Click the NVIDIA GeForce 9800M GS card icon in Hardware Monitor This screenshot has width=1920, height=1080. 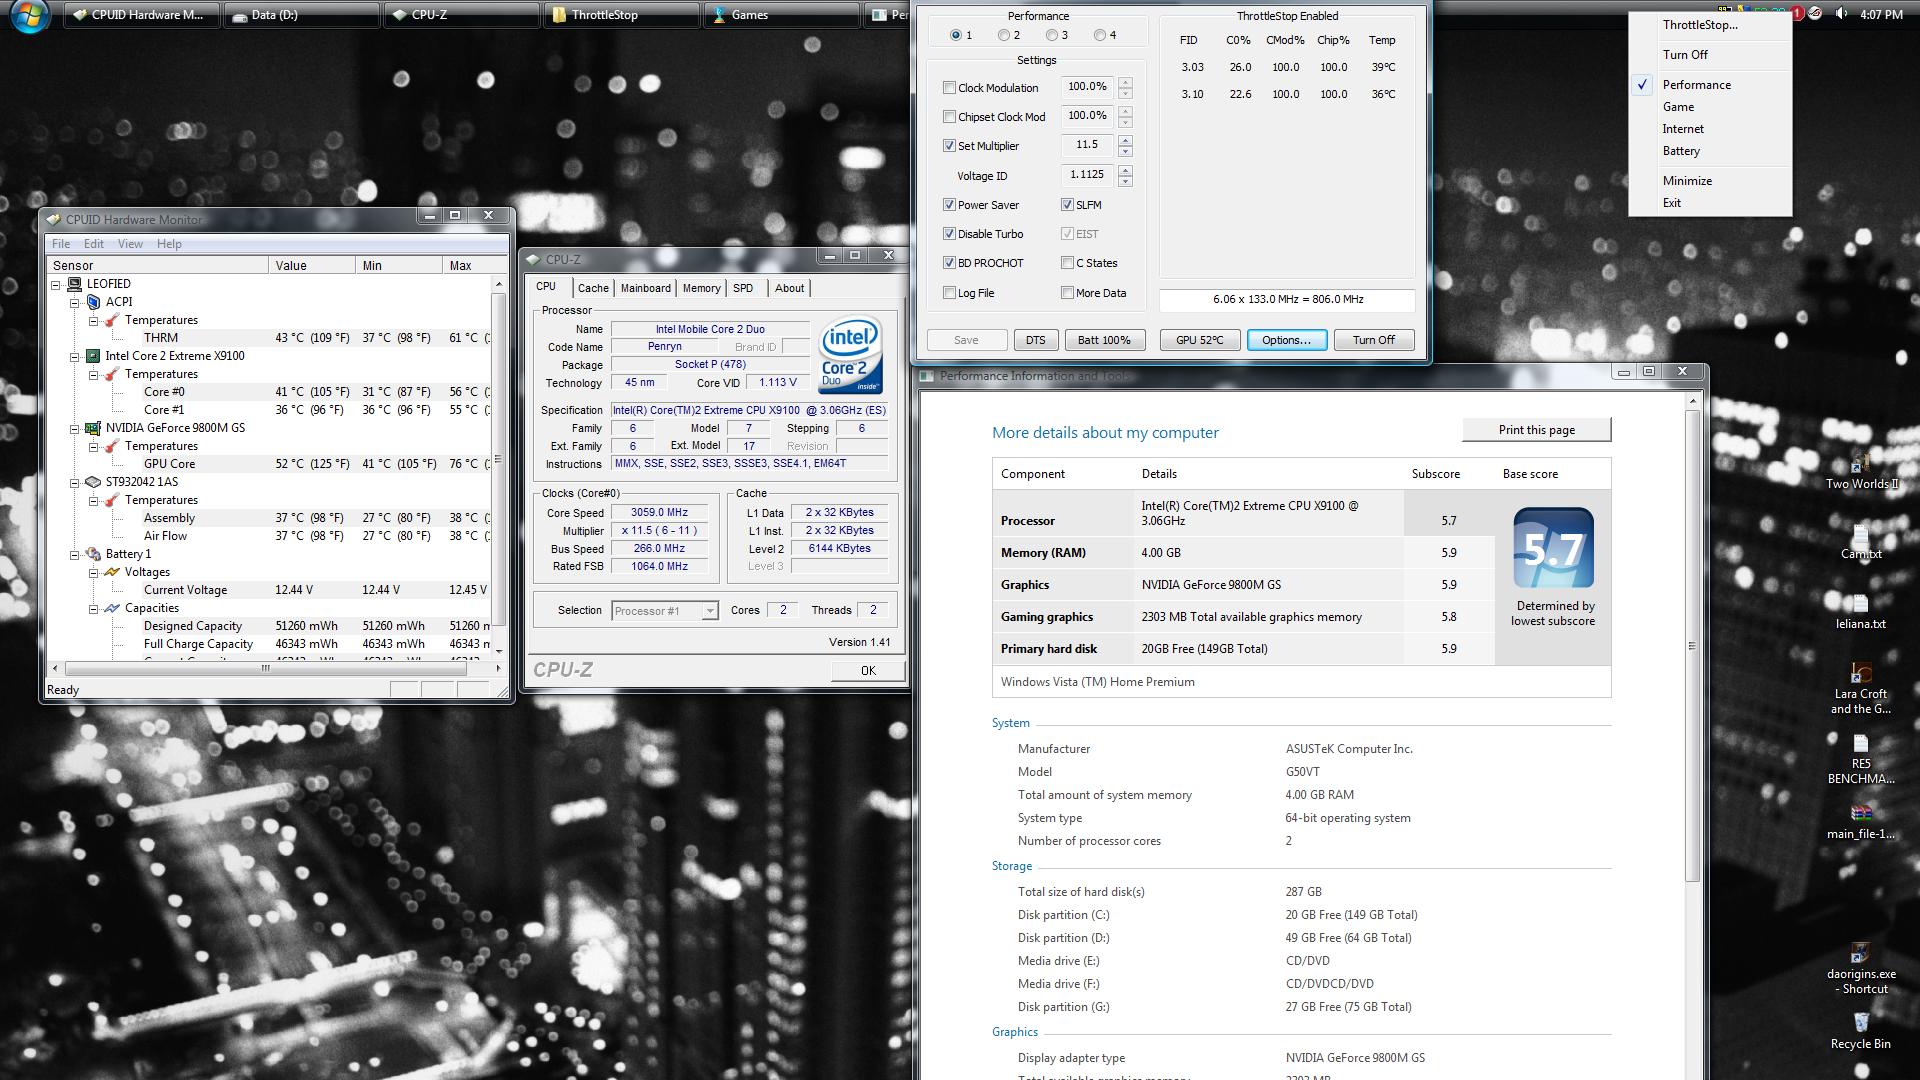93,428
